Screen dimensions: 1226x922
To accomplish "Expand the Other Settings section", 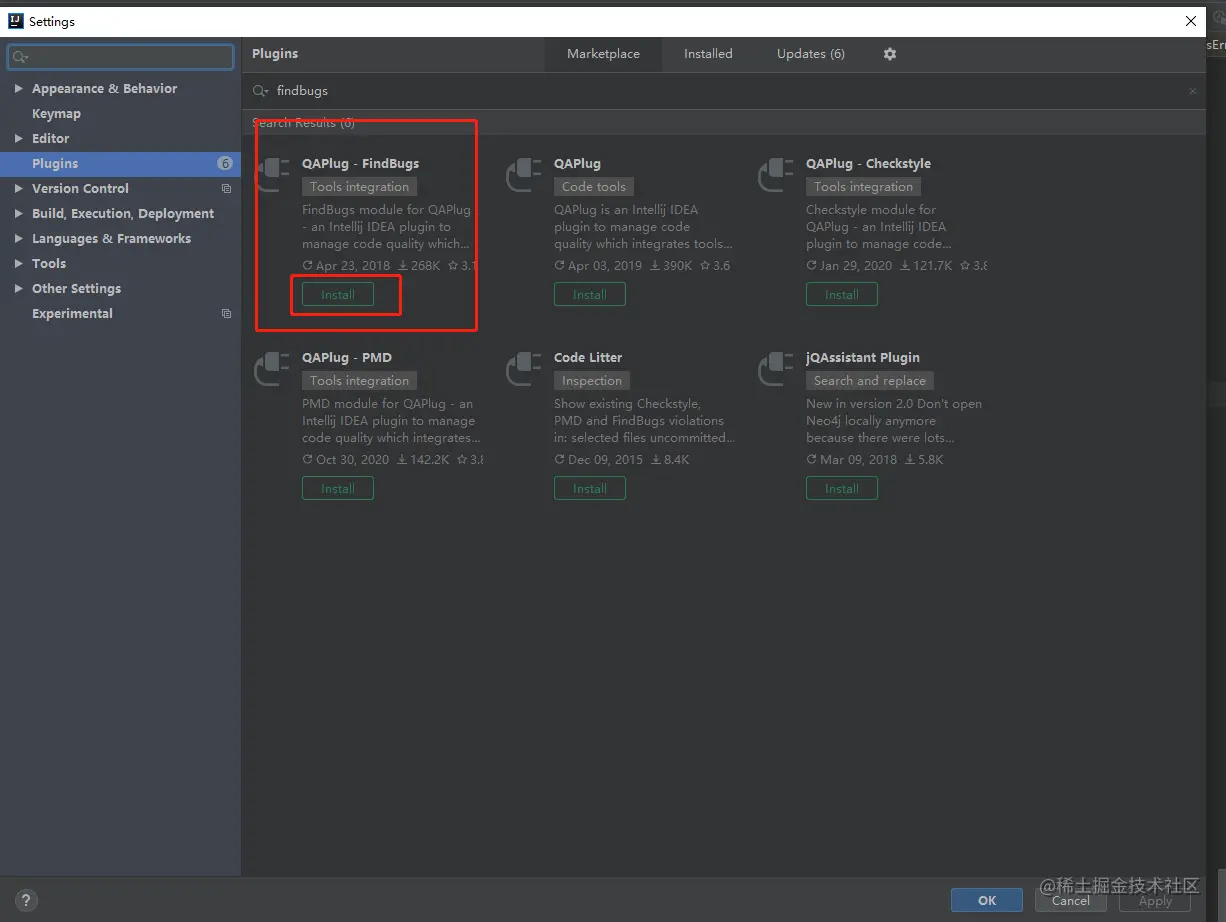I will coord(18,289).
